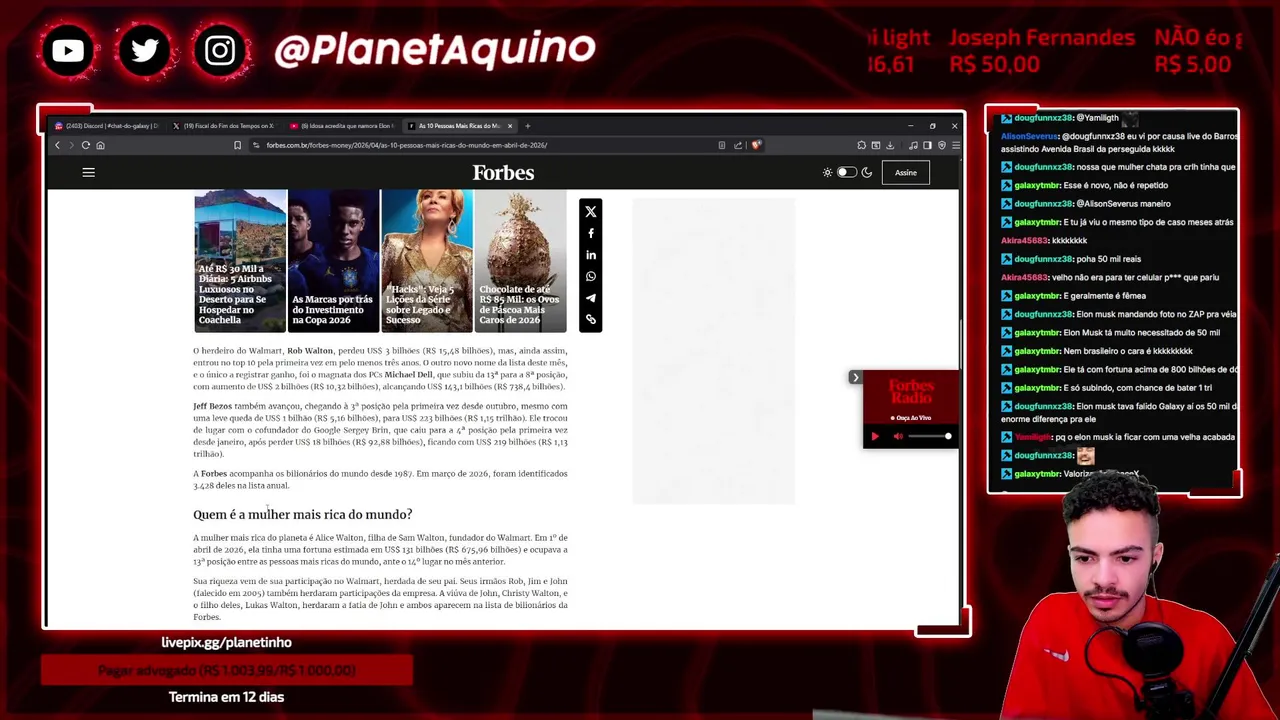Select the sun light-mode icon on Forbes
The width and height of the screenshot is (1280, 720).
(827, 173)
